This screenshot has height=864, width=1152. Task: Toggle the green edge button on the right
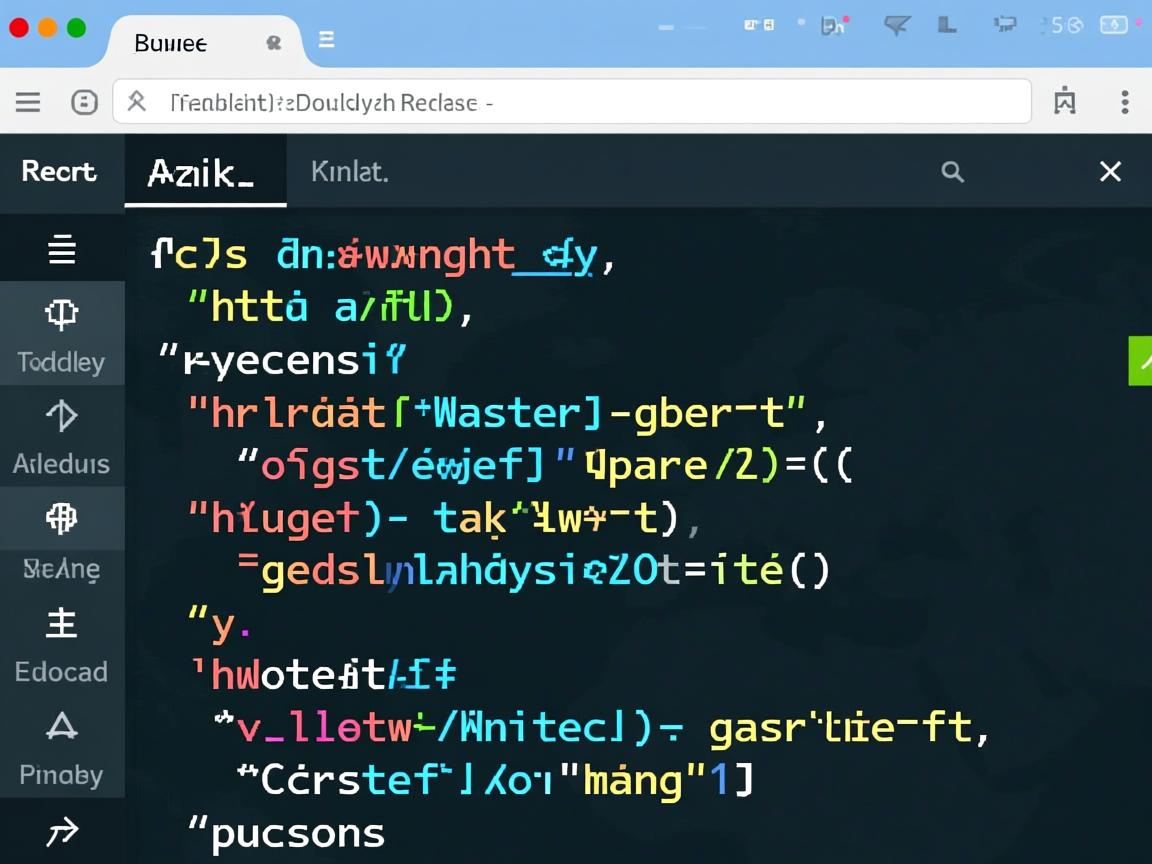(1140, 361)
